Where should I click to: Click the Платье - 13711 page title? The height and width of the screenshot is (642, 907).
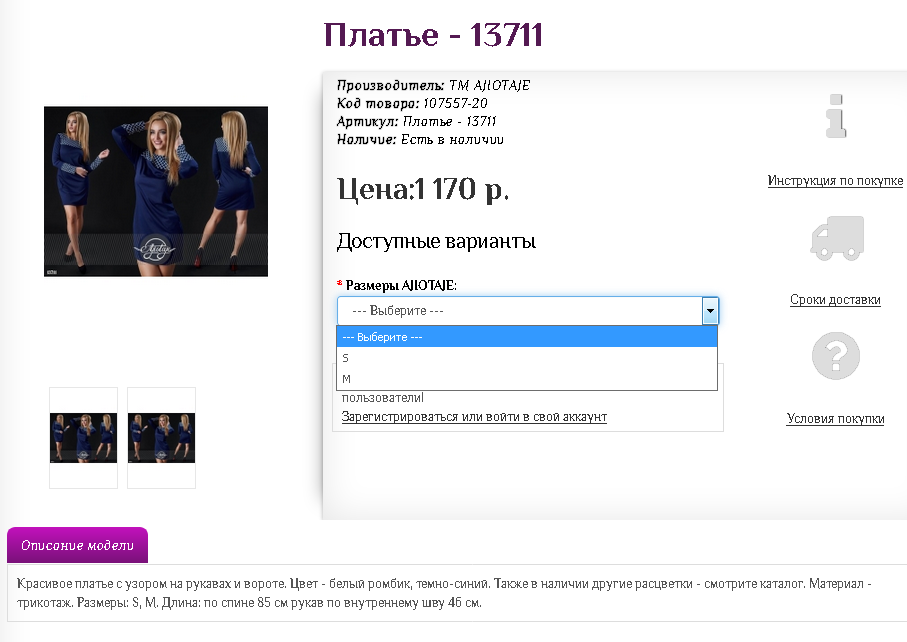[433, 35]
